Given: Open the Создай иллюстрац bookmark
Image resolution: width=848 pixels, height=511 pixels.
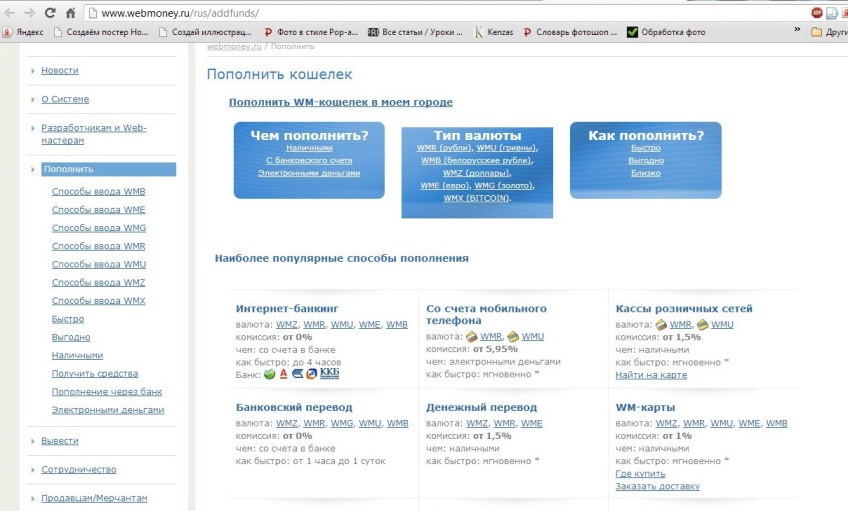Looking at the screenshot, I should pos(206,32).
